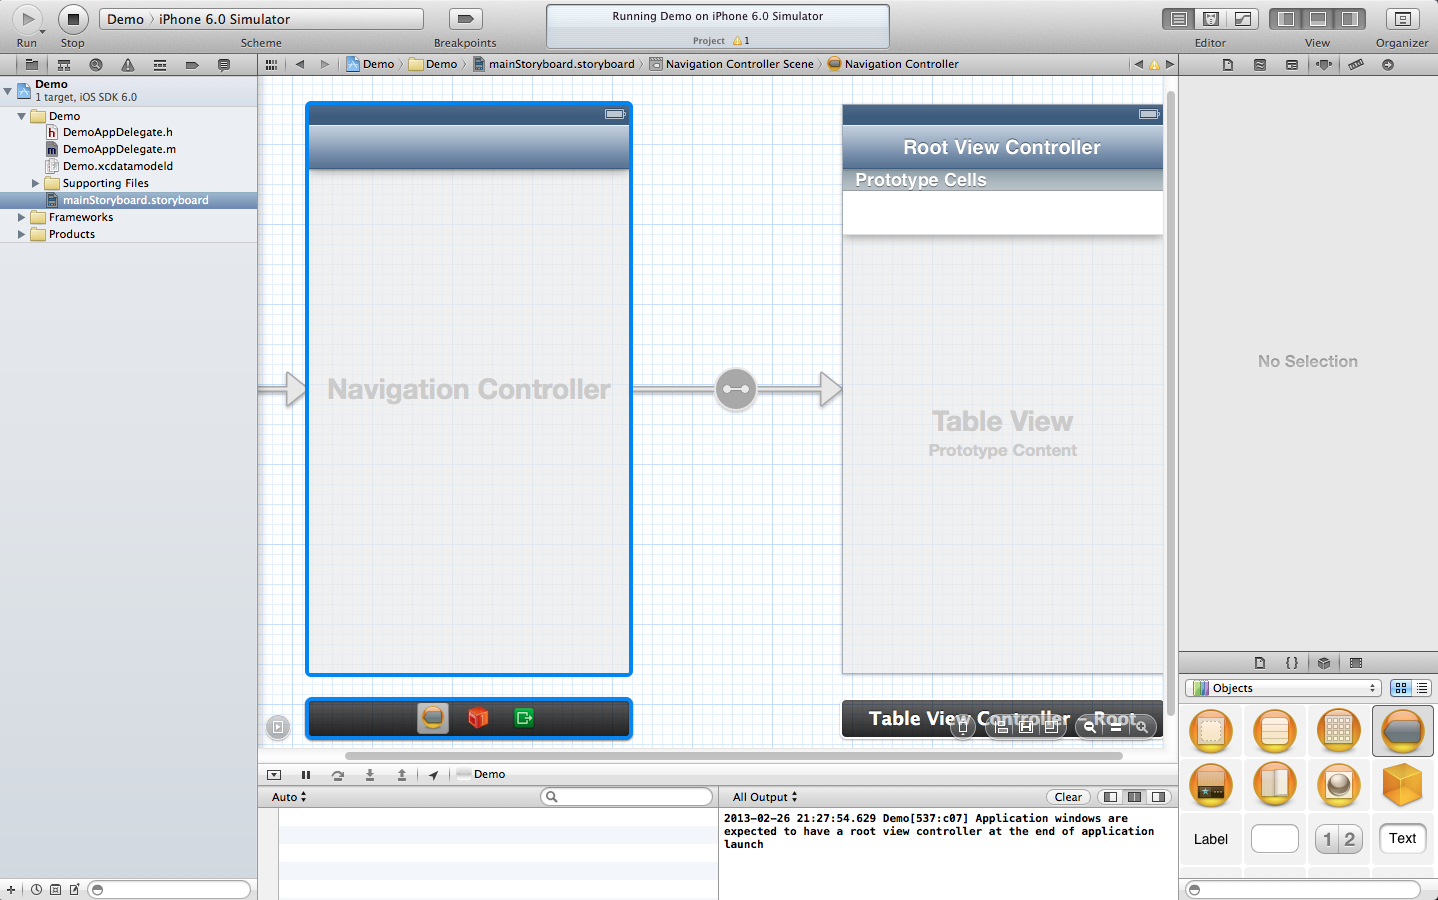The height and width of the screenshot is (900, 1438).
Task: Collapse the Demo group folder
Action: pyautogui.click(x=21, y=116)
